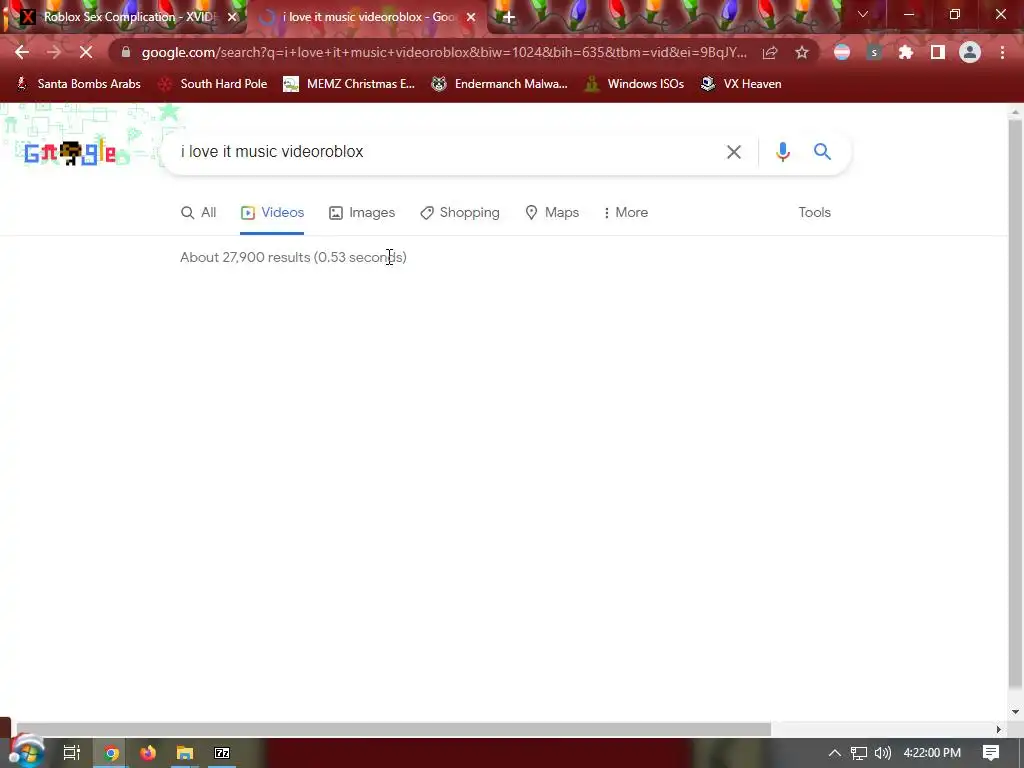Open Chrome's three-dot menu
The image size is (1024, 768).
tap(1002, 52)
